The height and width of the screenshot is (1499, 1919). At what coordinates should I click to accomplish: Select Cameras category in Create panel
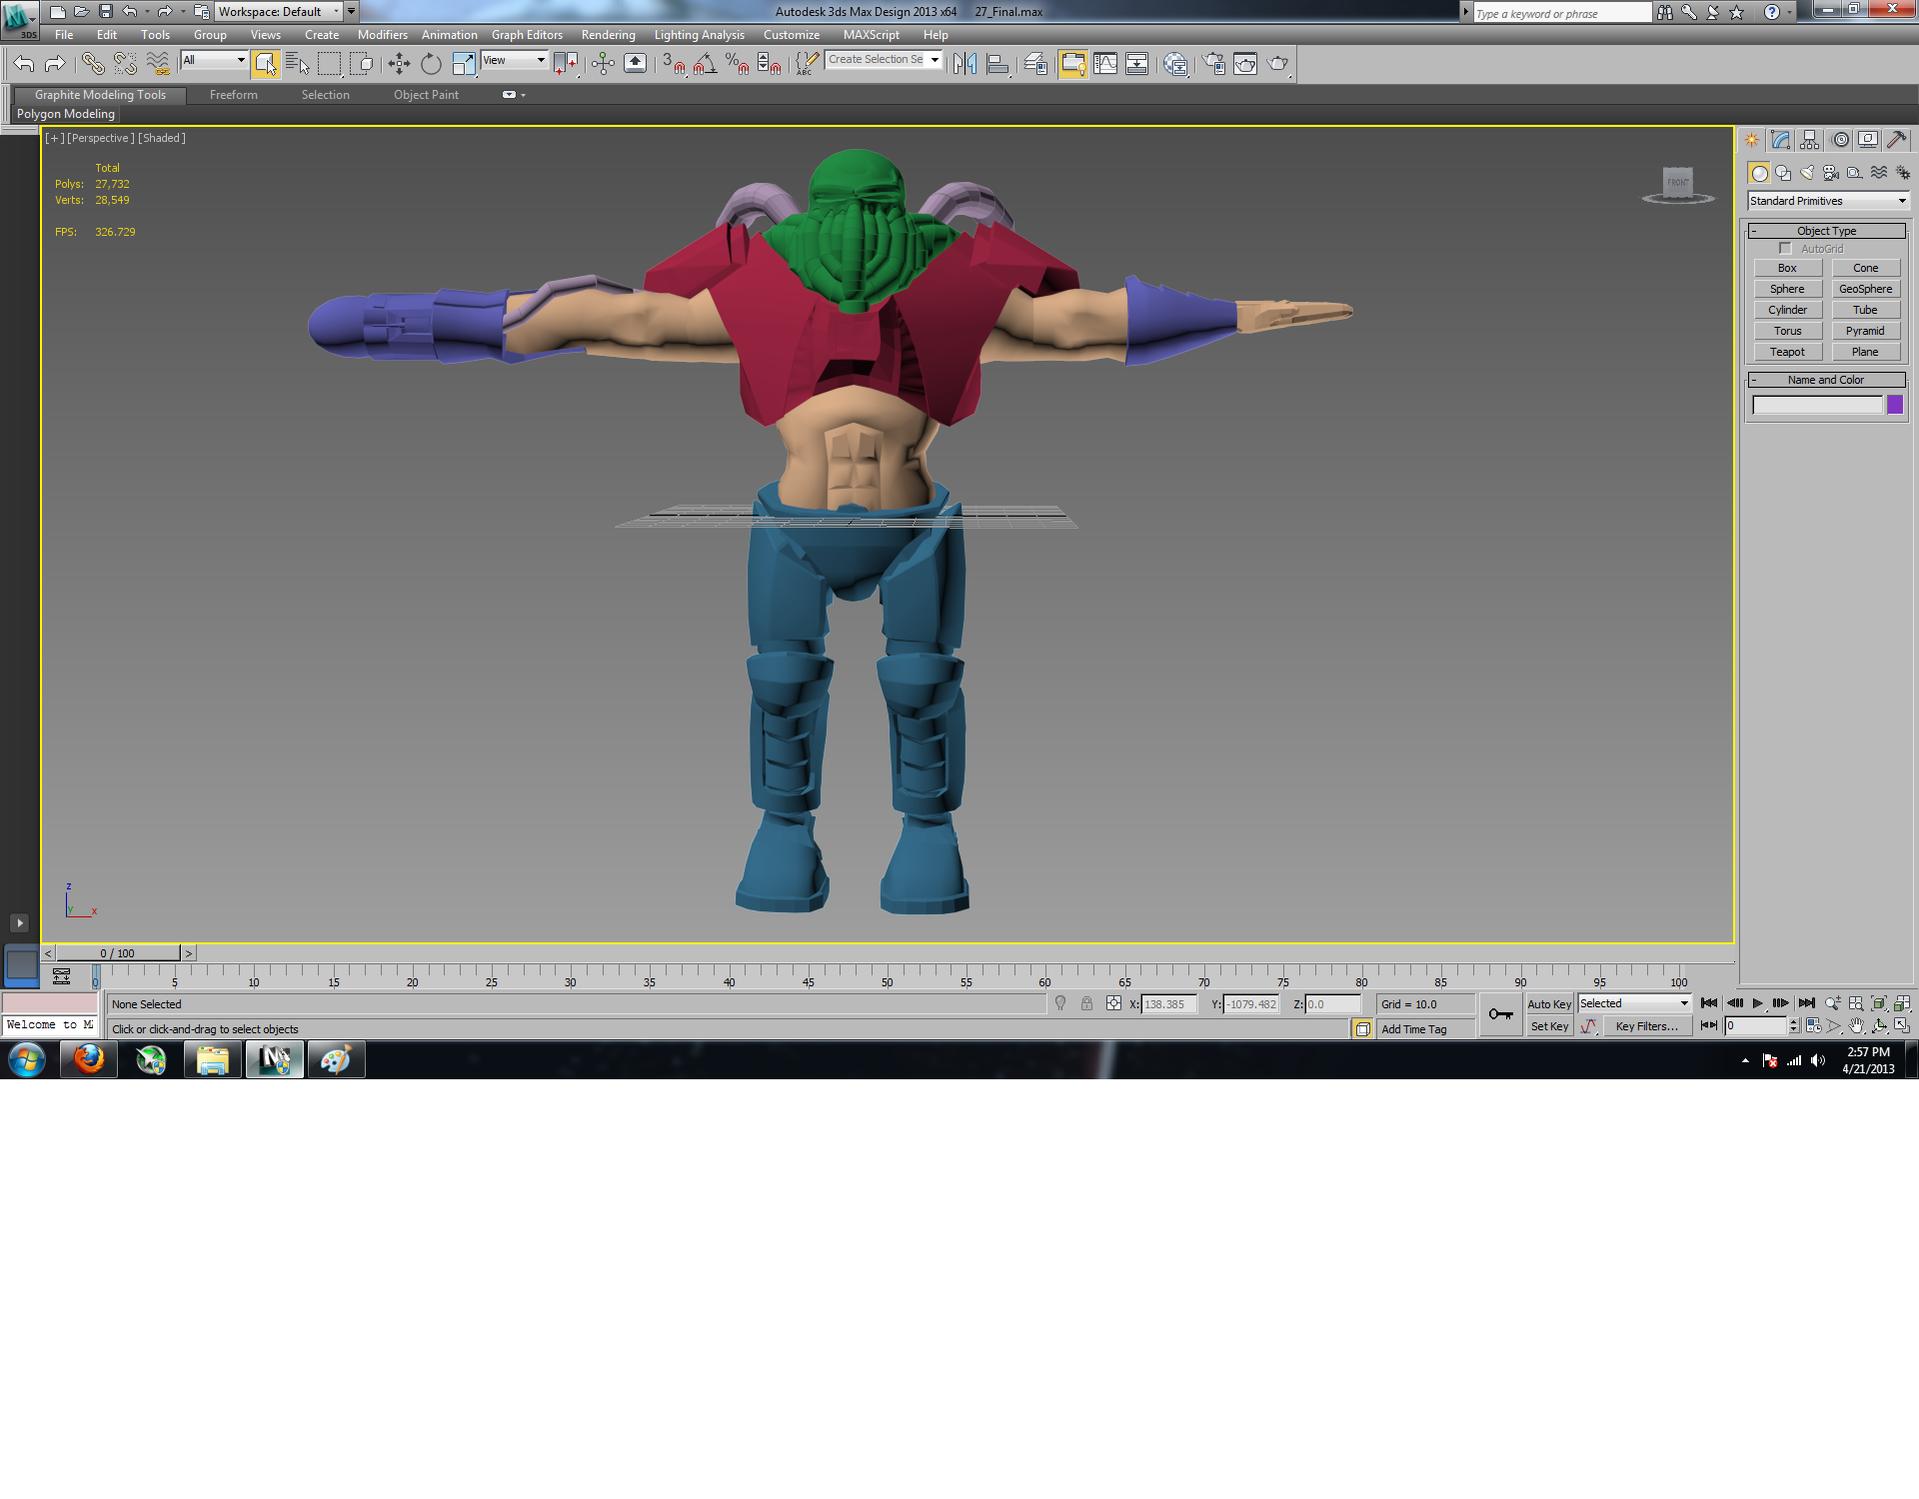pyautogui.click(x=1831, y=173)
